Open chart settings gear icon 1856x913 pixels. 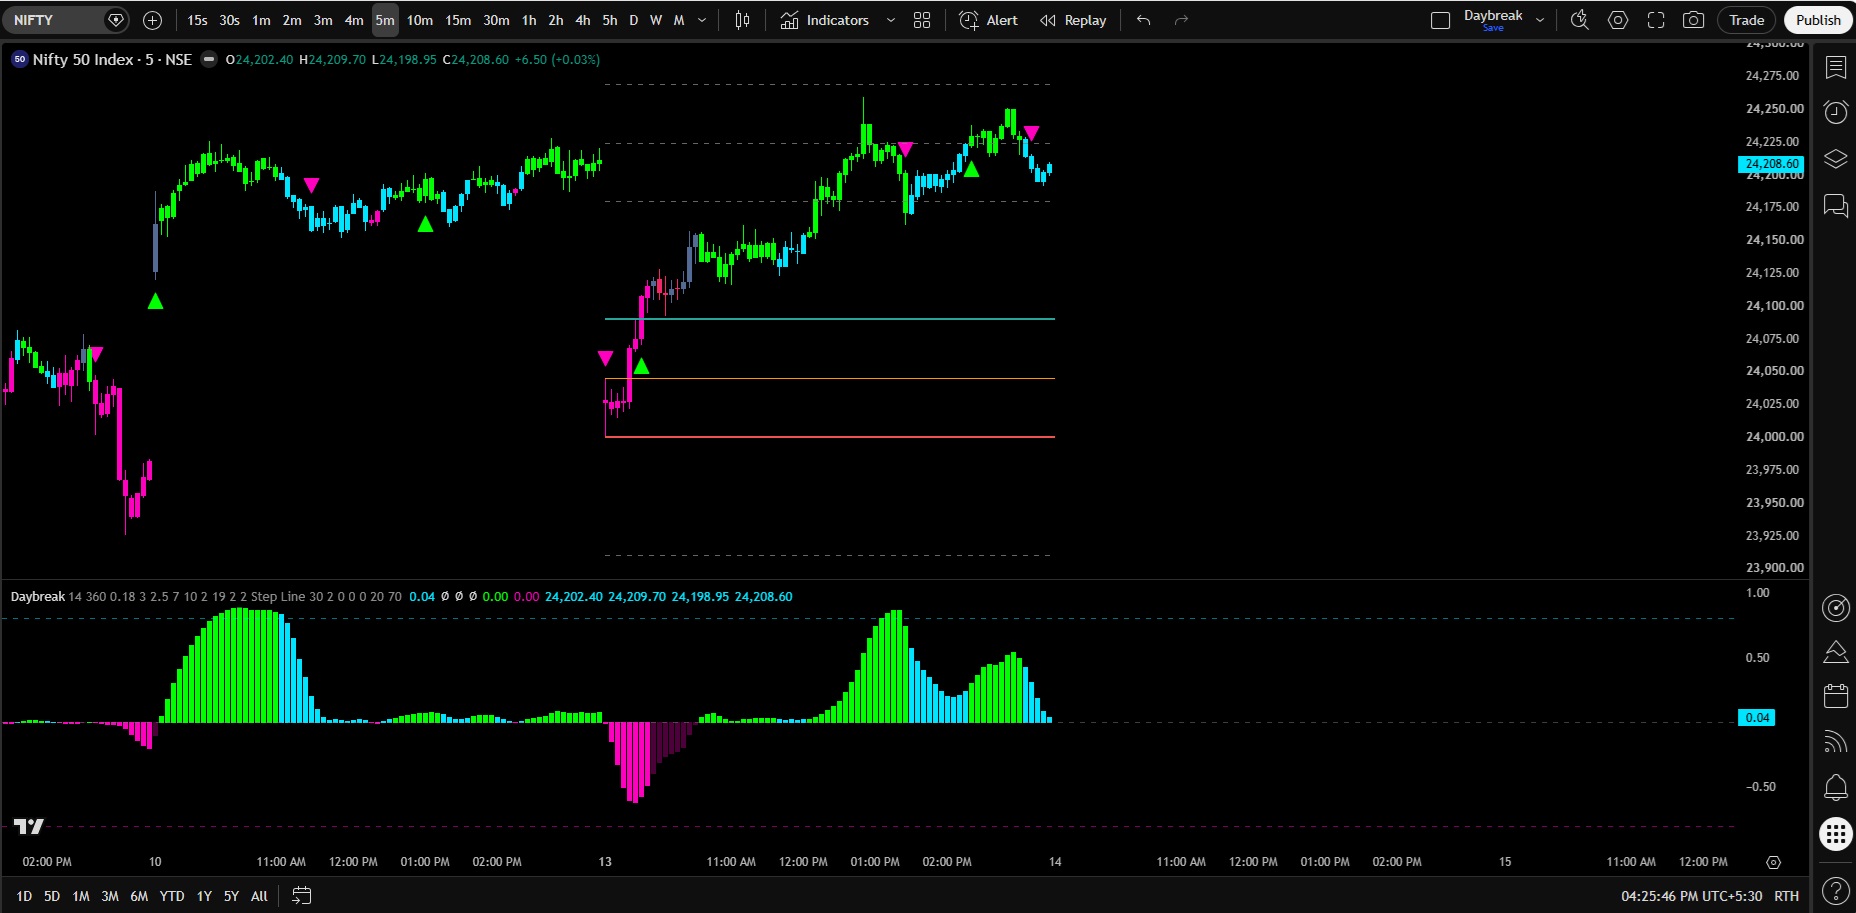pos(1618,20)
